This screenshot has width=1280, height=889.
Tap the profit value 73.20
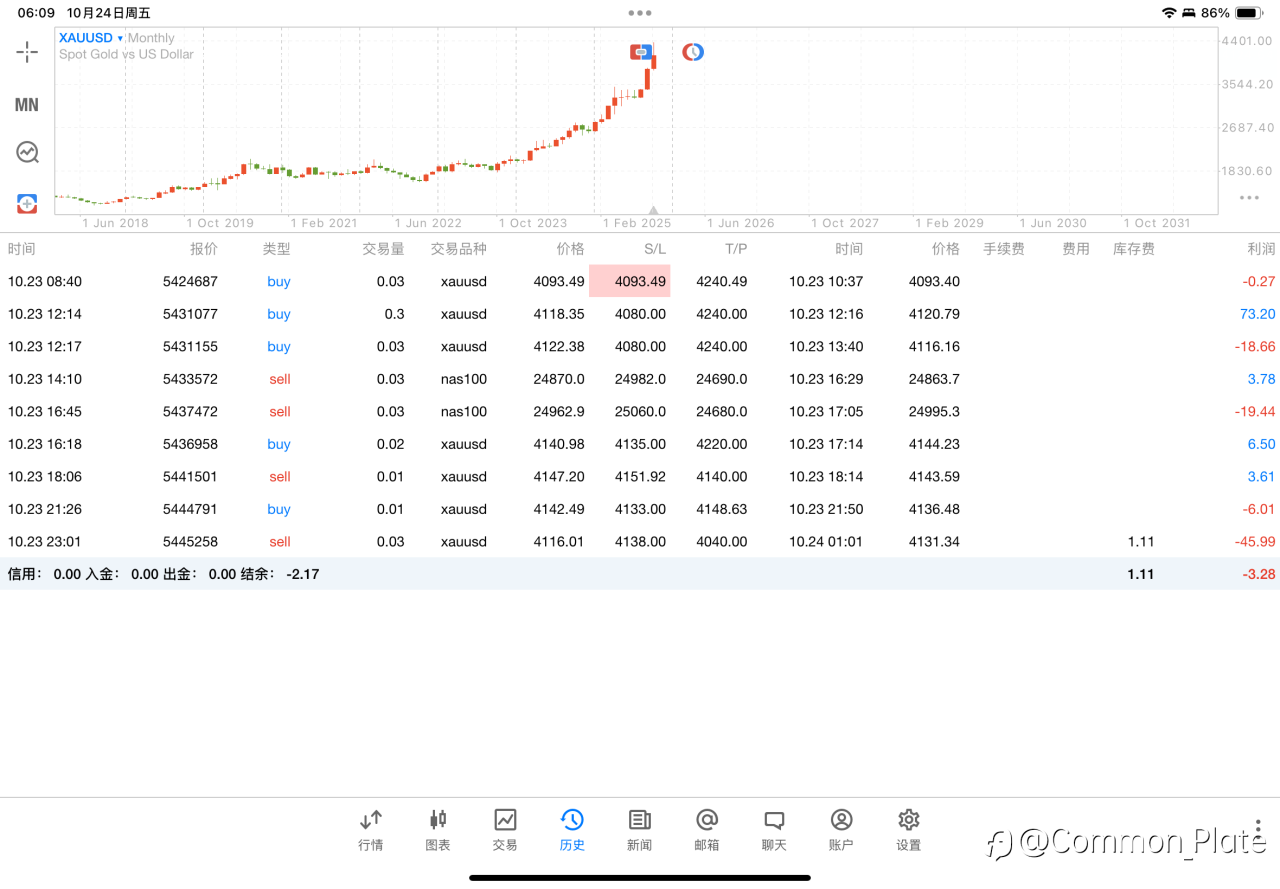pyautogui.click(x=1257, y=314)
